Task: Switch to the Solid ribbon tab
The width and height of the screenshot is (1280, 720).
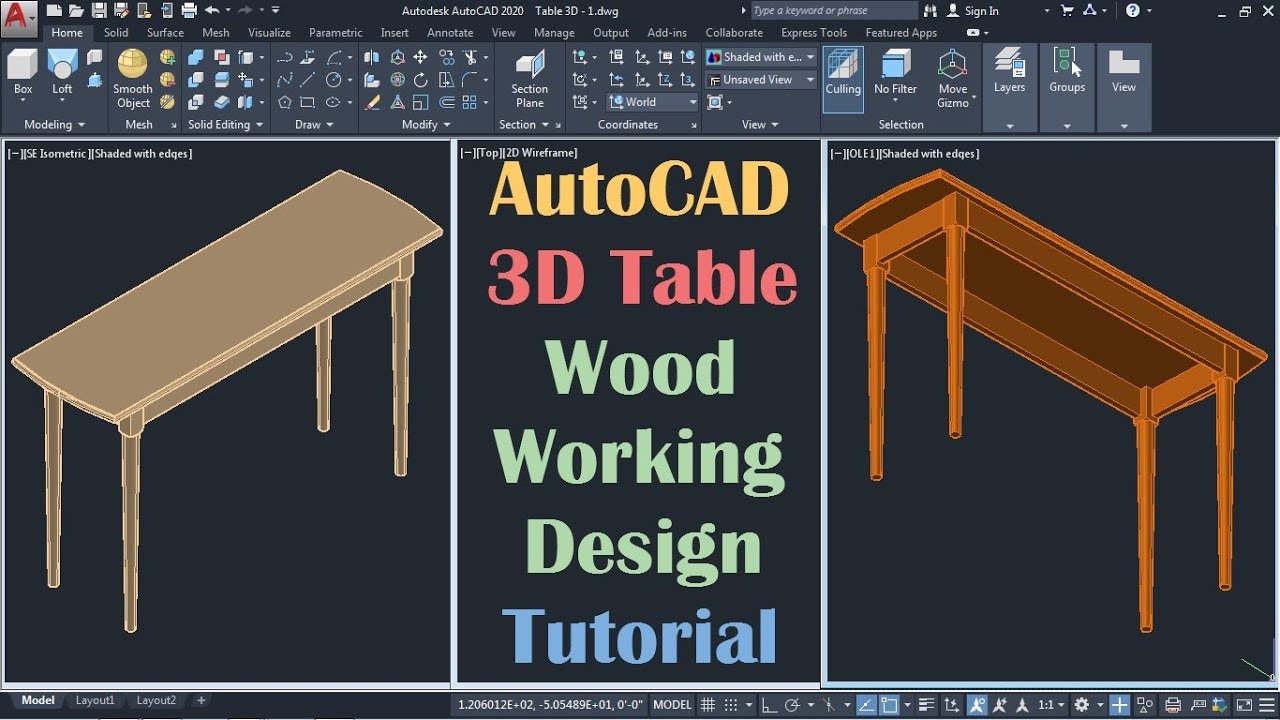Action: pos(116,33)
